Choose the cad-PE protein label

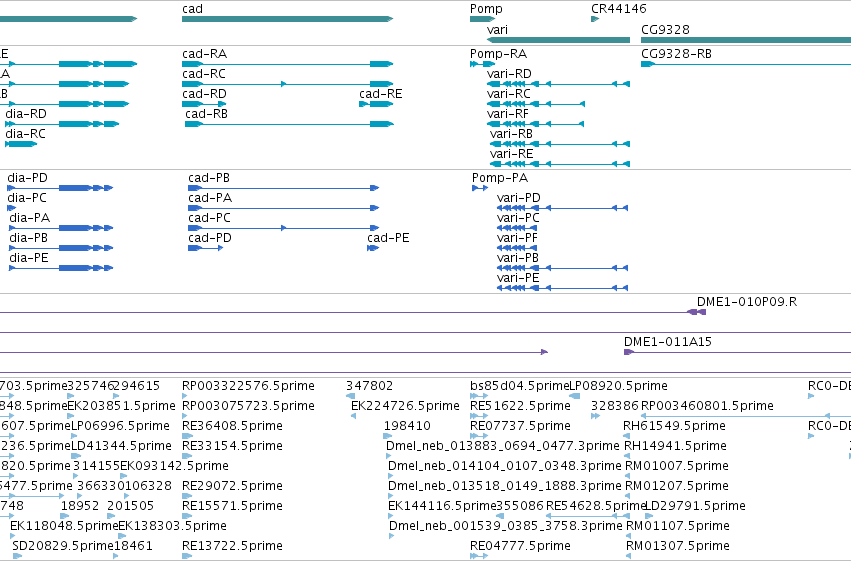point(388,238)
